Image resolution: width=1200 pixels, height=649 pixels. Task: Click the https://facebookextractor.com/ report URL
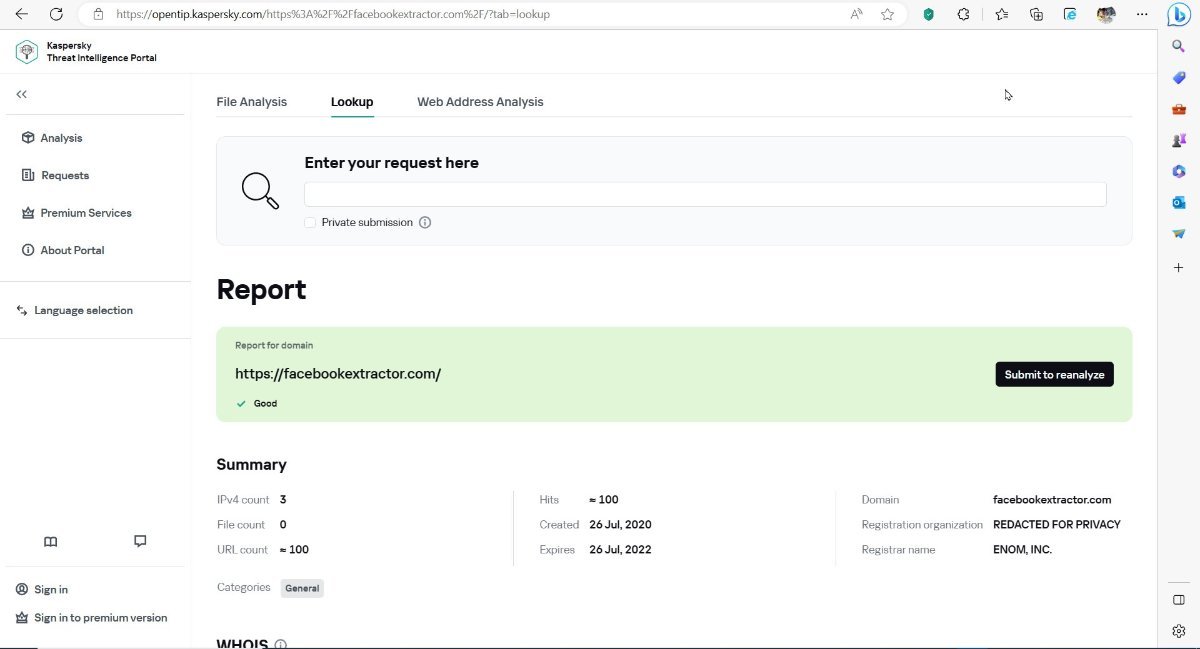tap(338, 374)
